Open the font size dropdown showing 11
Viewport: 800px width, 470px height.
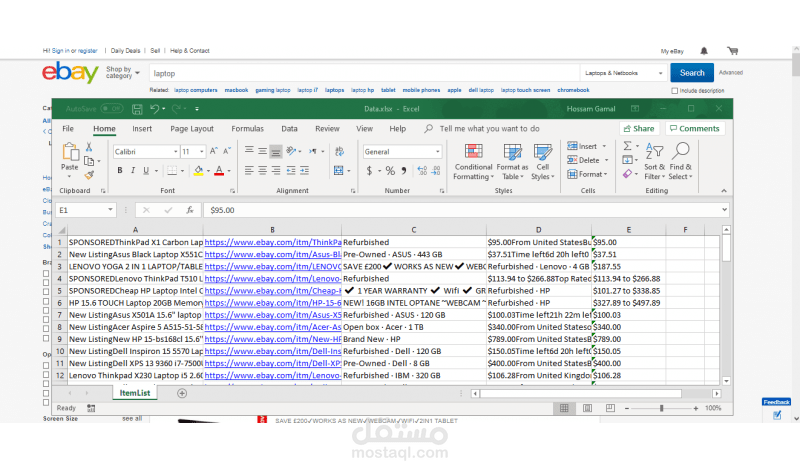(202, 152)
